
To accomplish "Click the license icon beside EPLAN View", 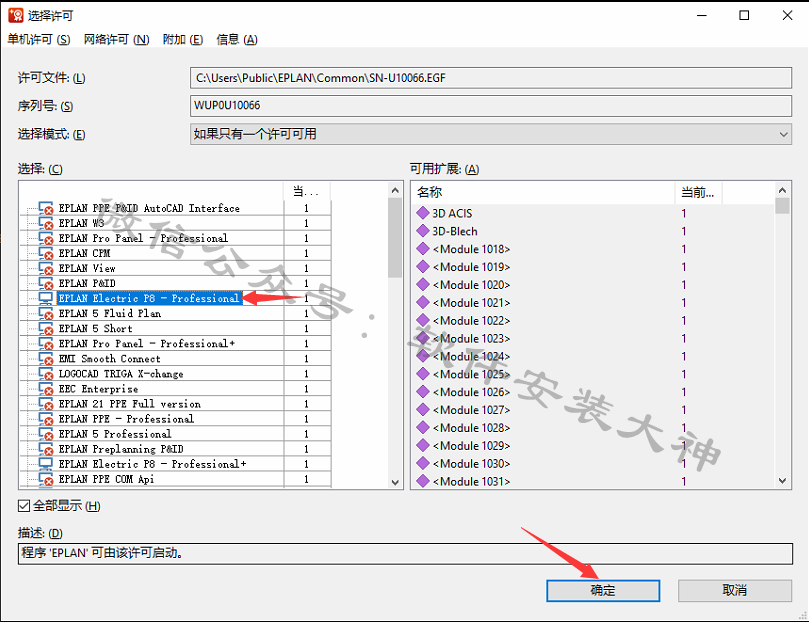I will click(46, 268).
